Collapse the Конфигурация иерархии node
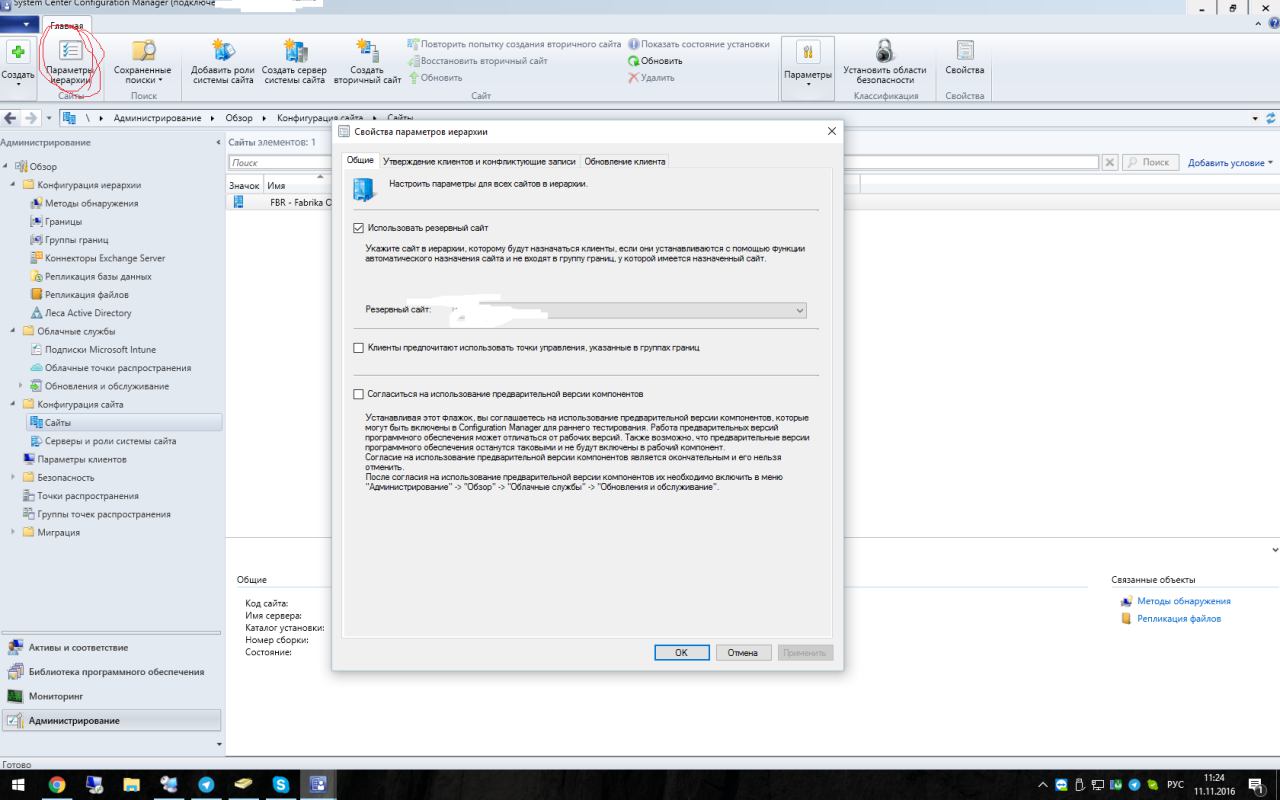Screen dimensions: 1280x800 (x=14, y=185)
